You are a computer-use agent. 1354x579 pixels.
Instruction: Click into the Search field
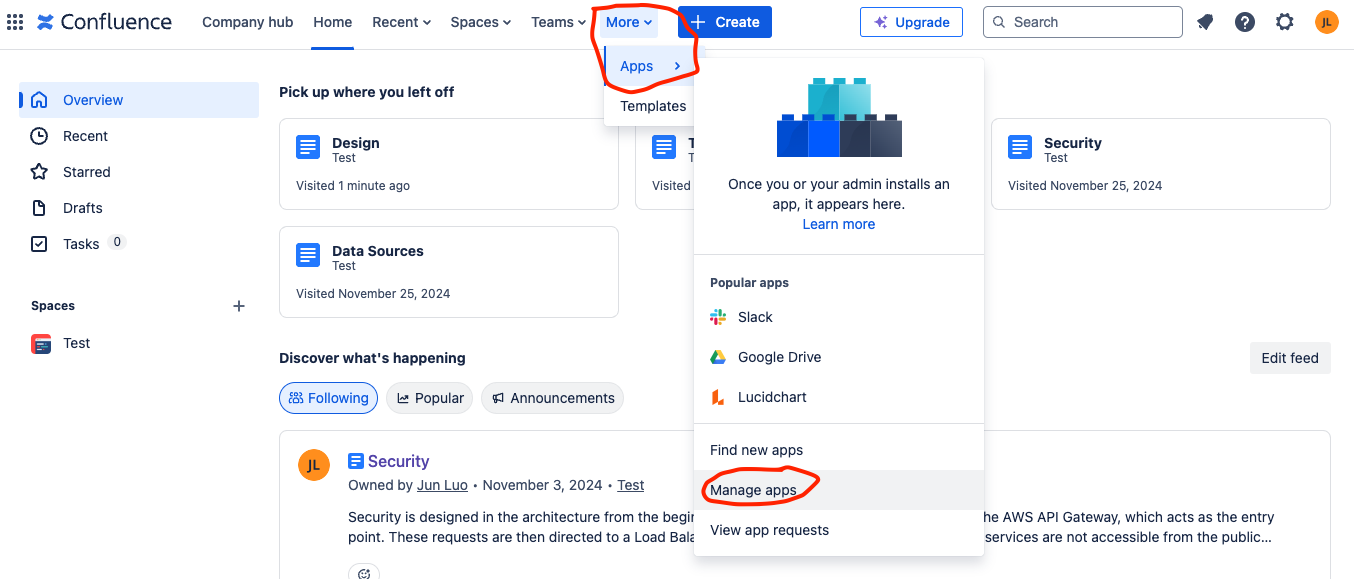point(1082,22)
